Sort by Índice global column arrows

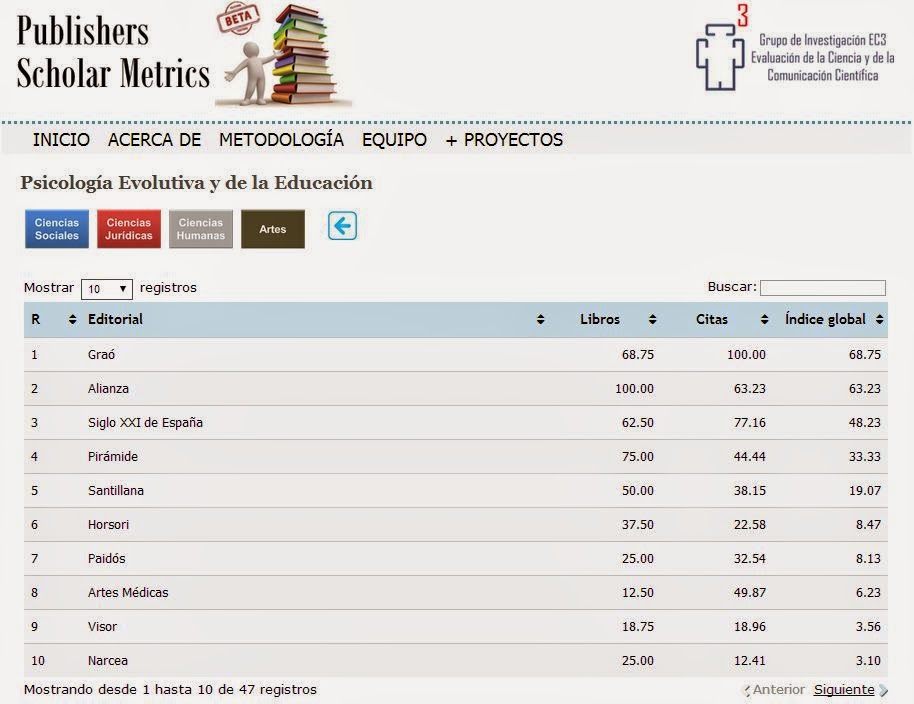(880, 319)
